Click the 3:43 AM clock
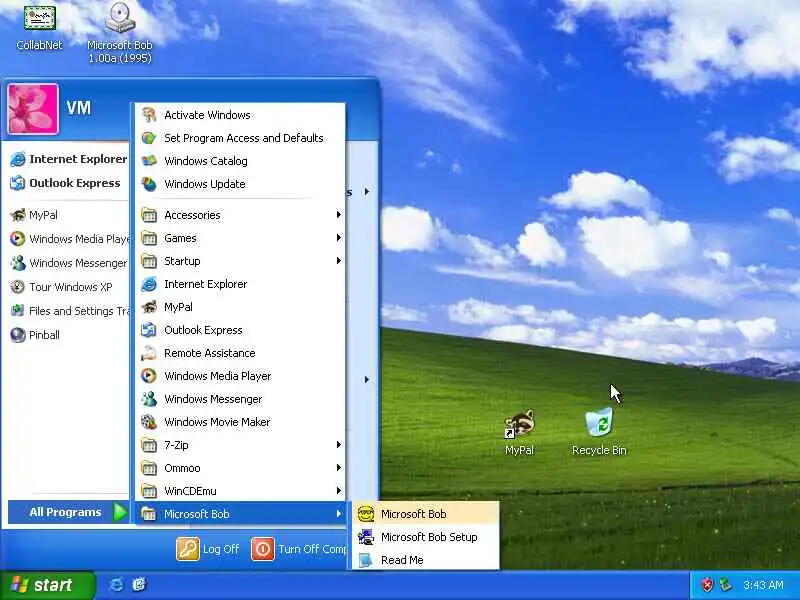Viewport: 800px width, 600px height. pyautogui.click(x=763, y=585)
